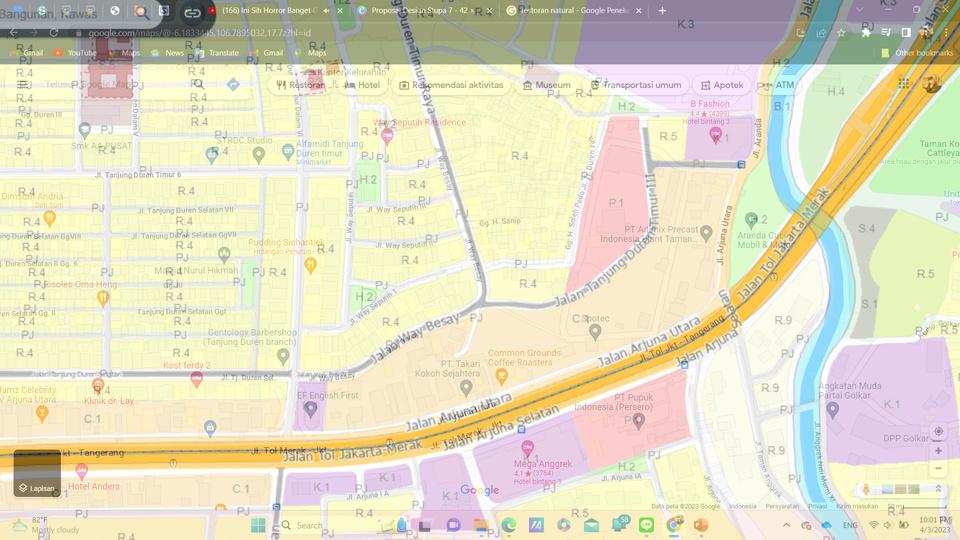The height and width of the screenshot is (540, 960).
Task: Open the Google Maps hamburger menu
Action: tap(23, 84)
